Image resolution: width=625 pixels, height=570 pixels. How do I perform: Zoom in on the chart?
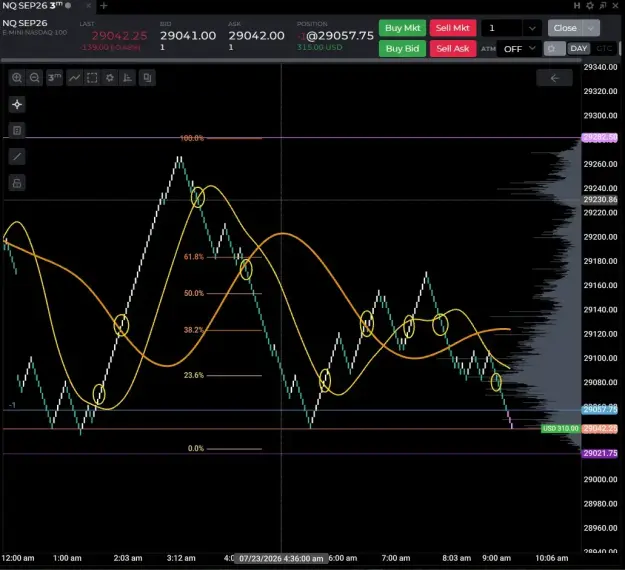click(x=17, y=78)
